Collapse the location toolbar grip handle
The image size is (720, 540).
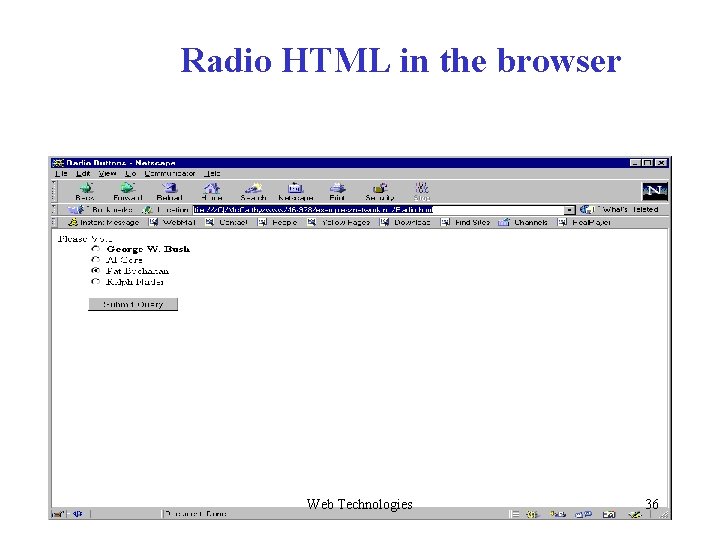click(54, 210)
